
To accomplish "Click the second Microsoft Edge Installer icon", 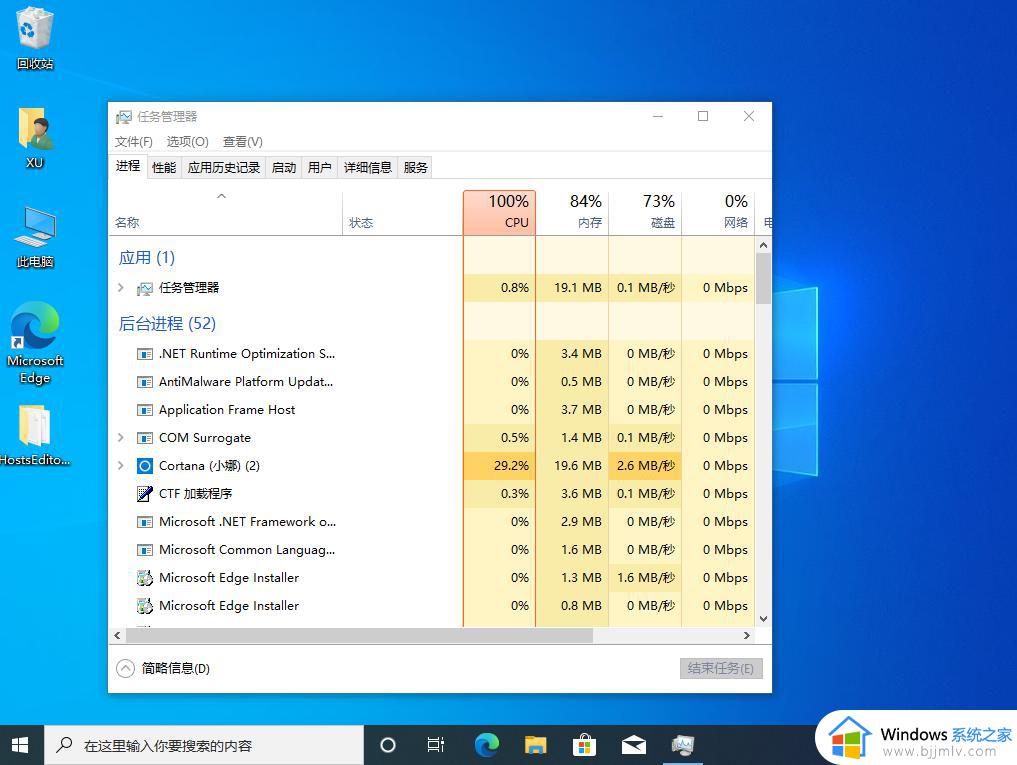I will (x=145, y=606).
